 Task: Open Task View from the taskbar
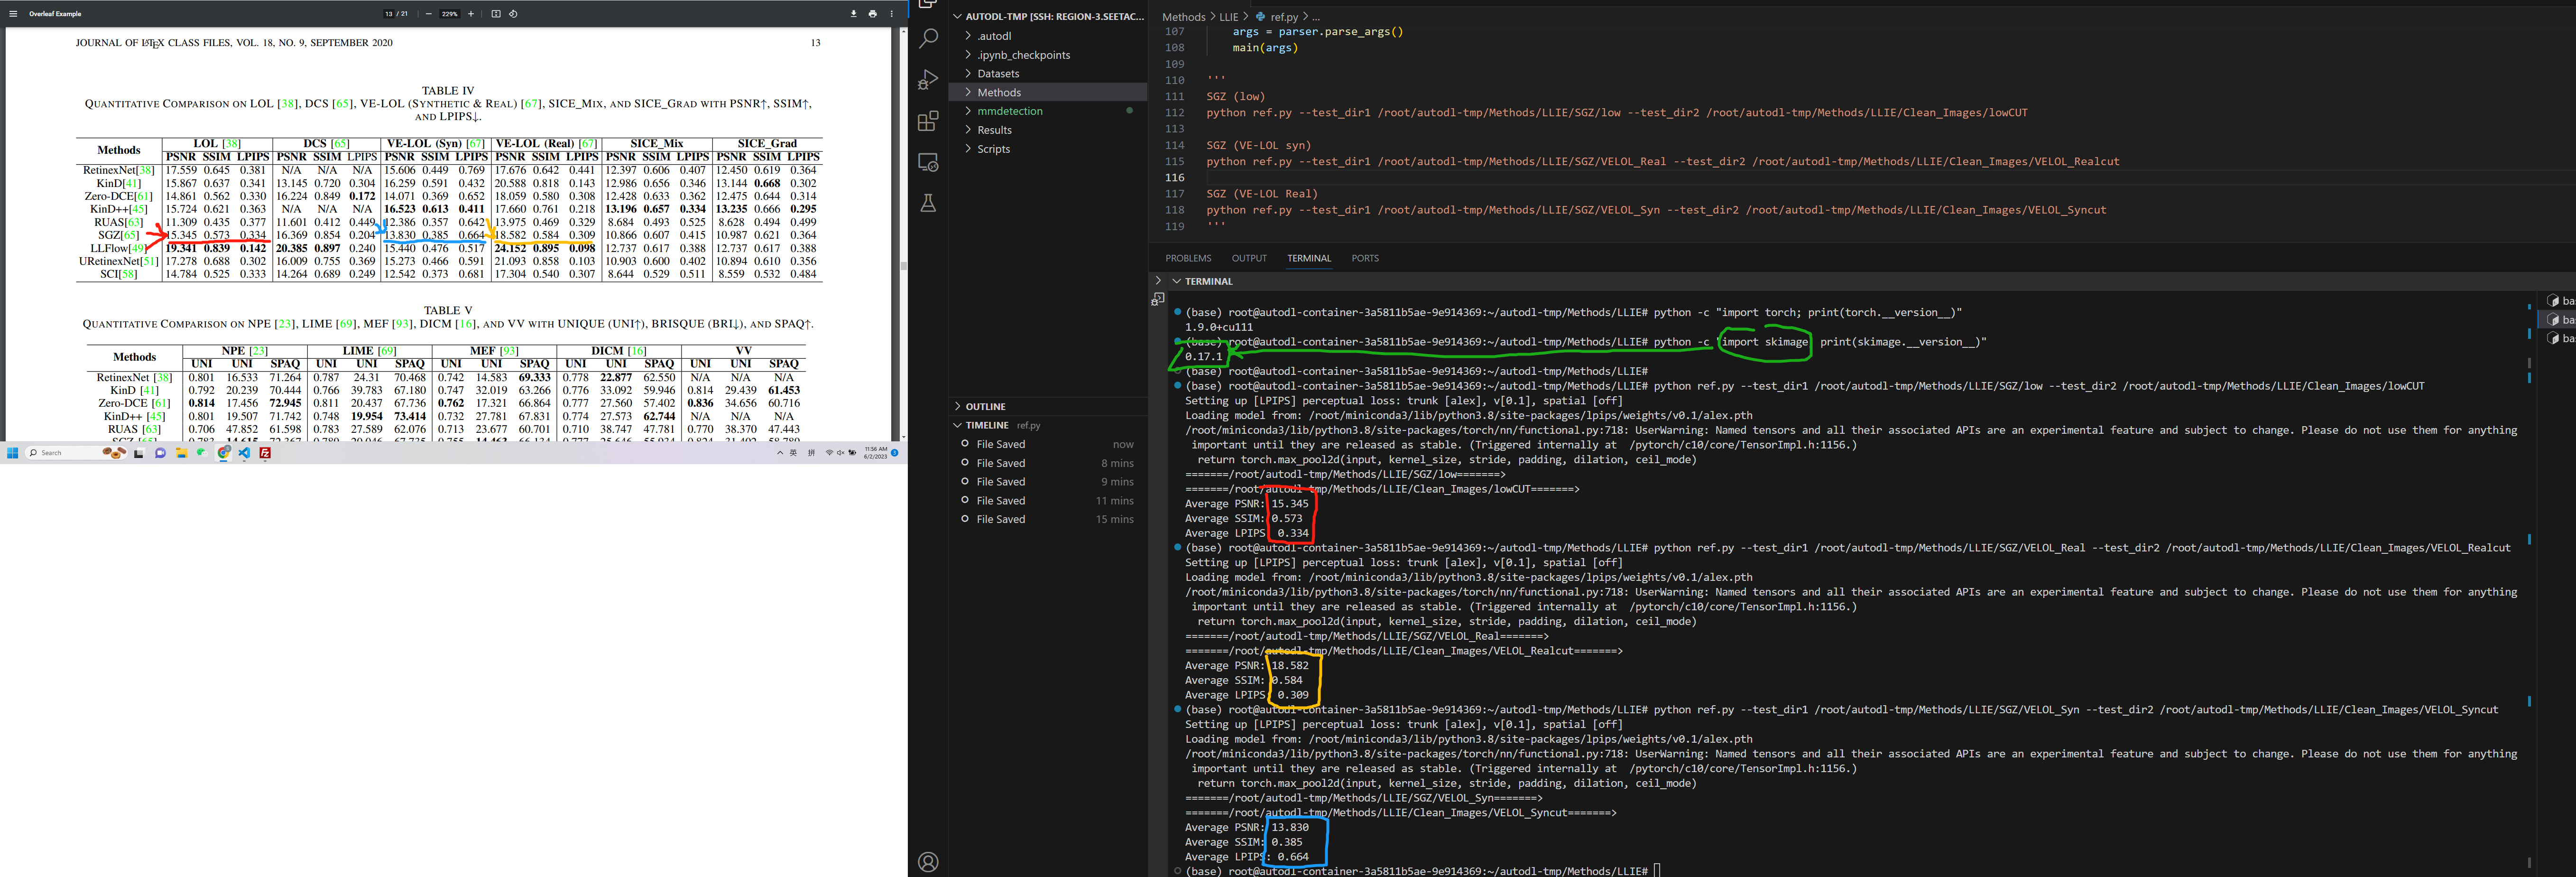tap(139, 453)
